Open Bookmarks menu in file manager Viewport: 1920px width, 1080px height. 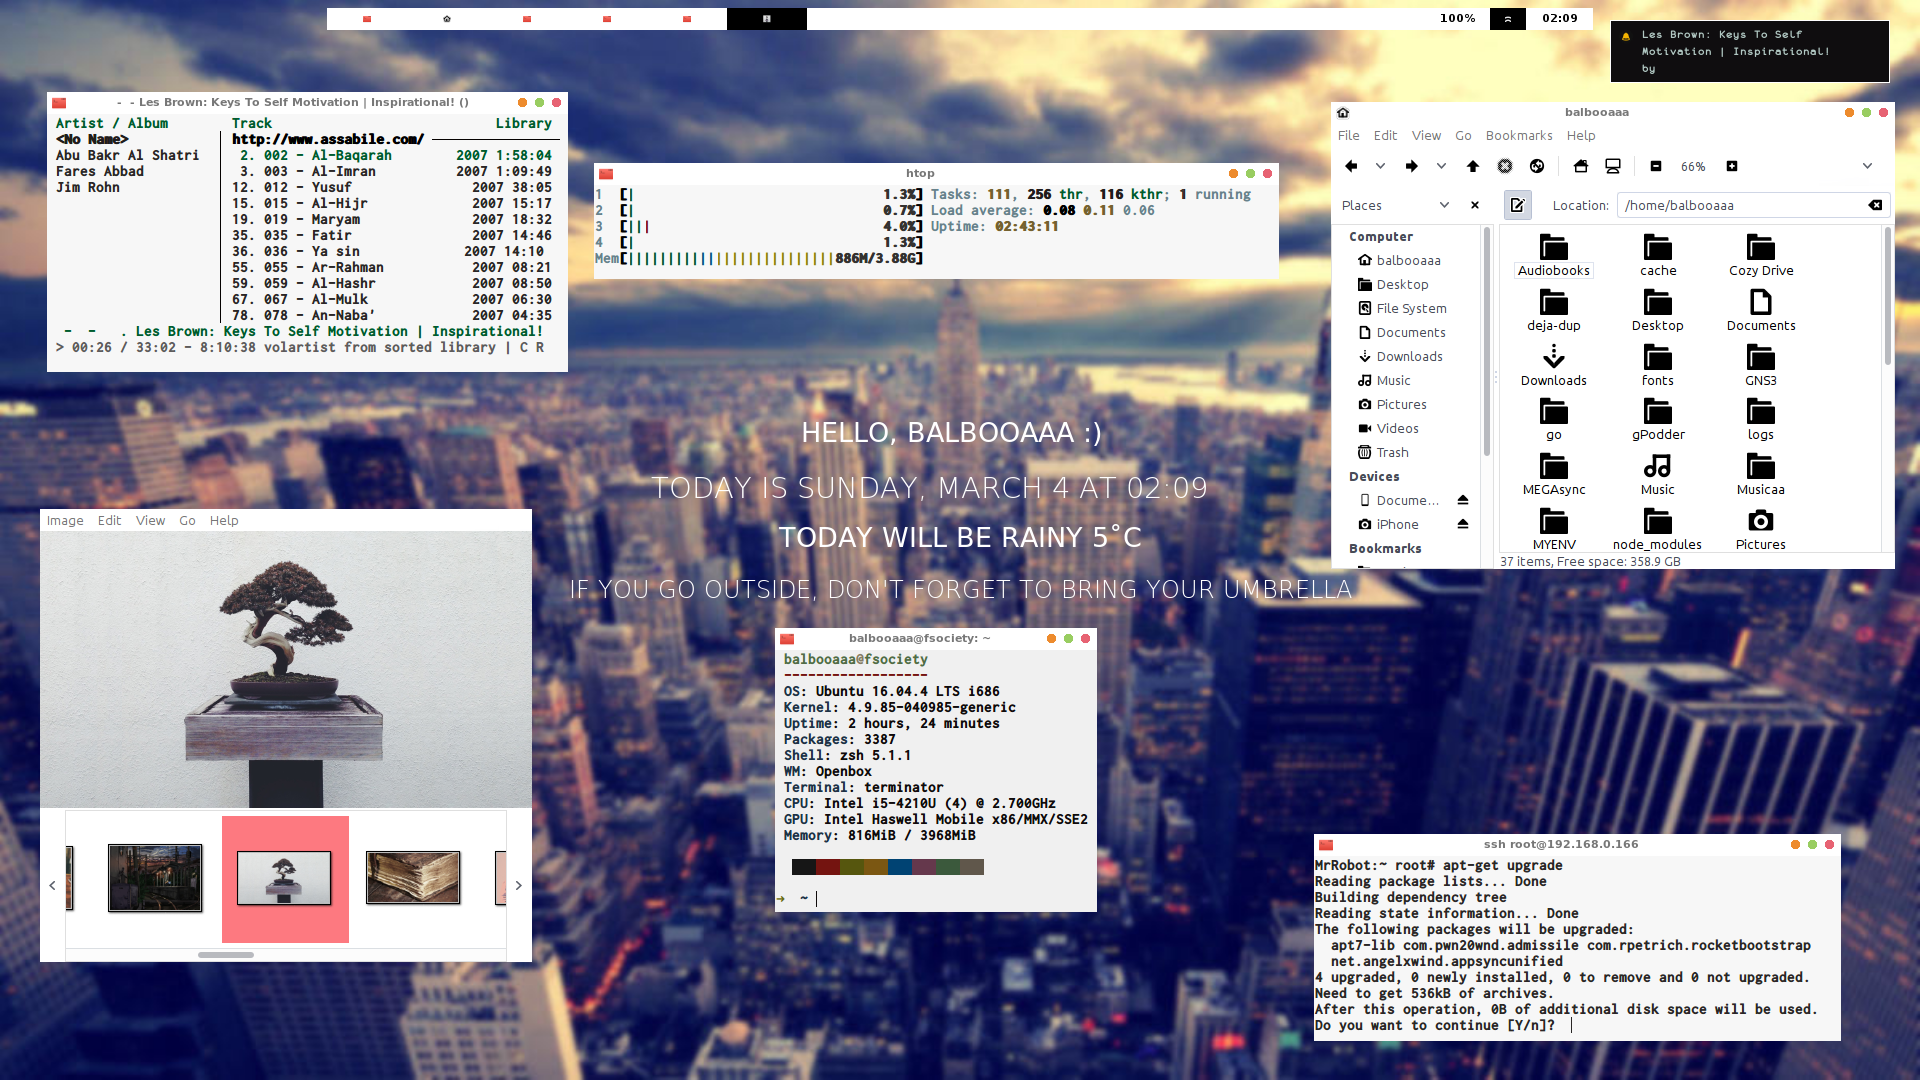click(x=1519, y=135)
